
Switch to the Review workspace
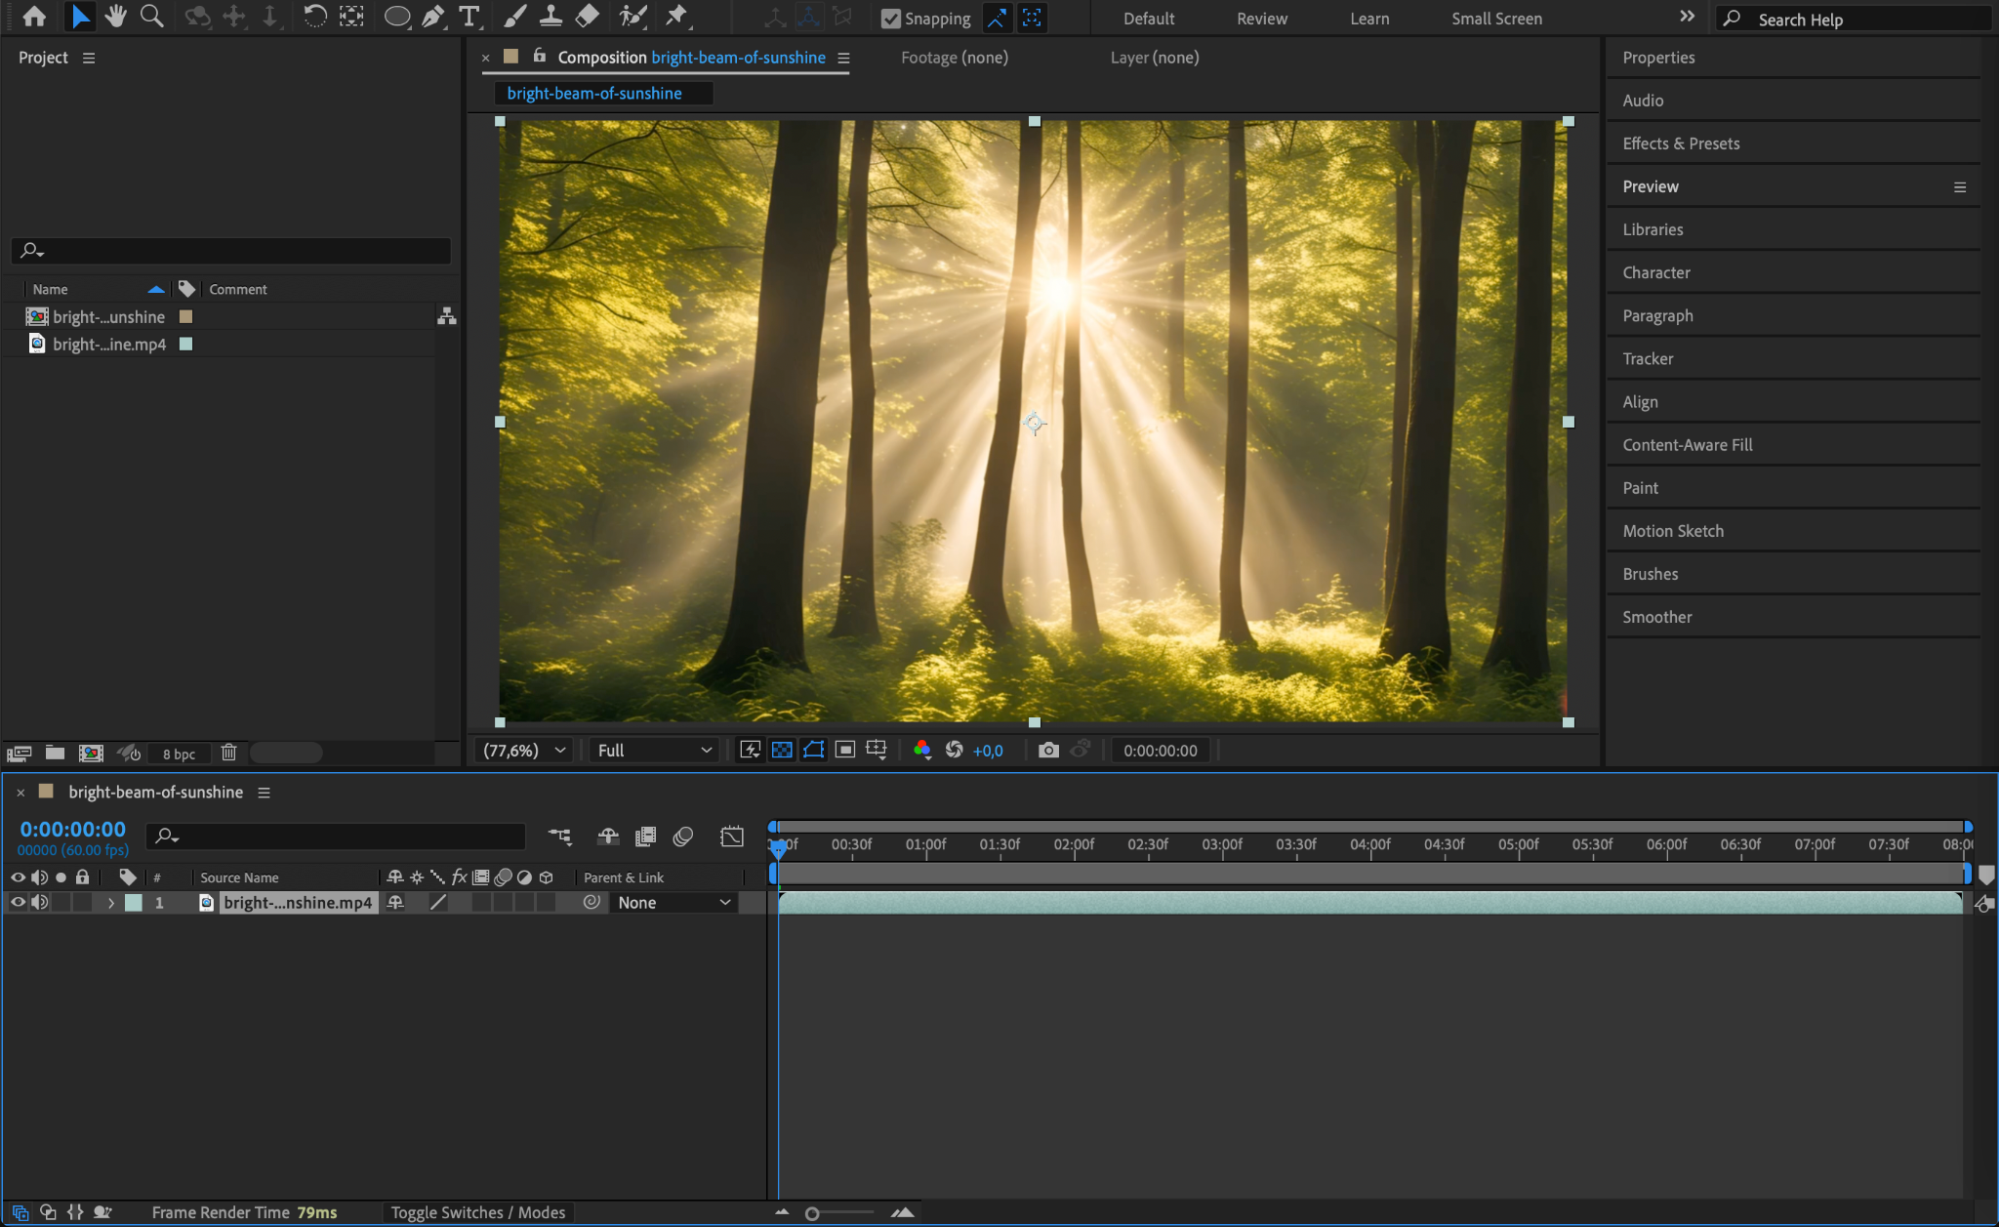click(x=1261, y=18)
